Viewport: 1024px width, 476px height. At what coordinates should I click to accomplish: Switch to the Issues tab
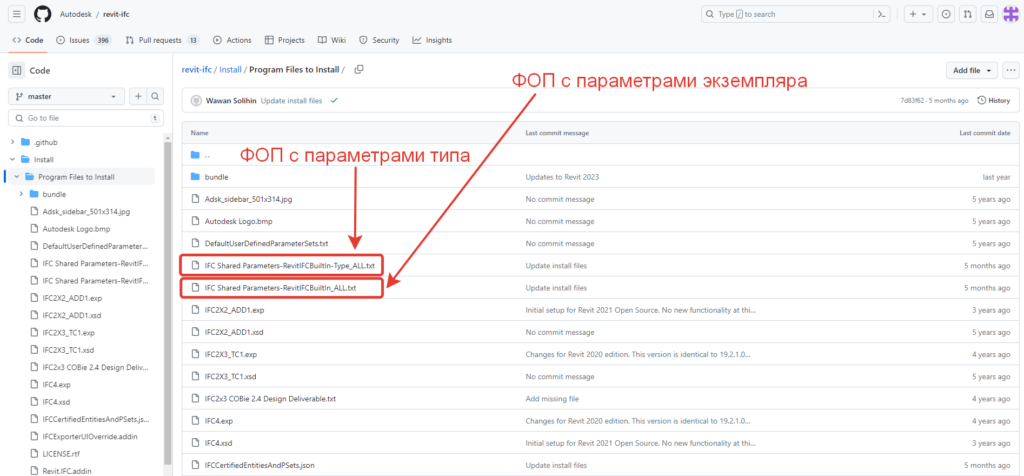[84, 40]
